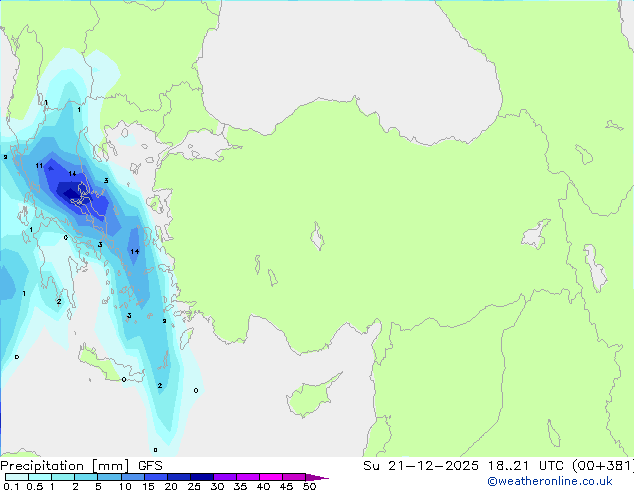Click the "(00+381)" forecast offset text
The image size is (634, 490).
click(603, 466)
